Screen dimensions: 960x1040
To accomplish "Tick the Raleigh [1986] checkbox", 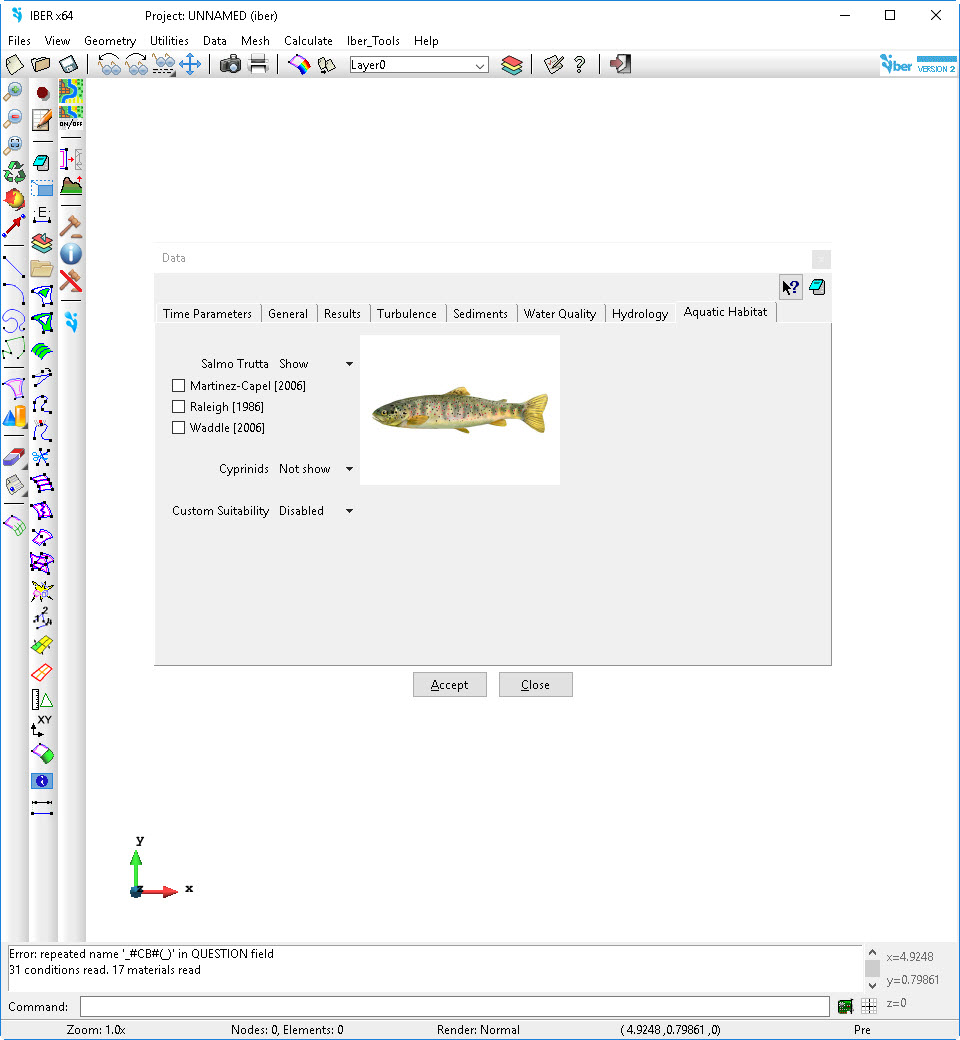I will 179,407.
